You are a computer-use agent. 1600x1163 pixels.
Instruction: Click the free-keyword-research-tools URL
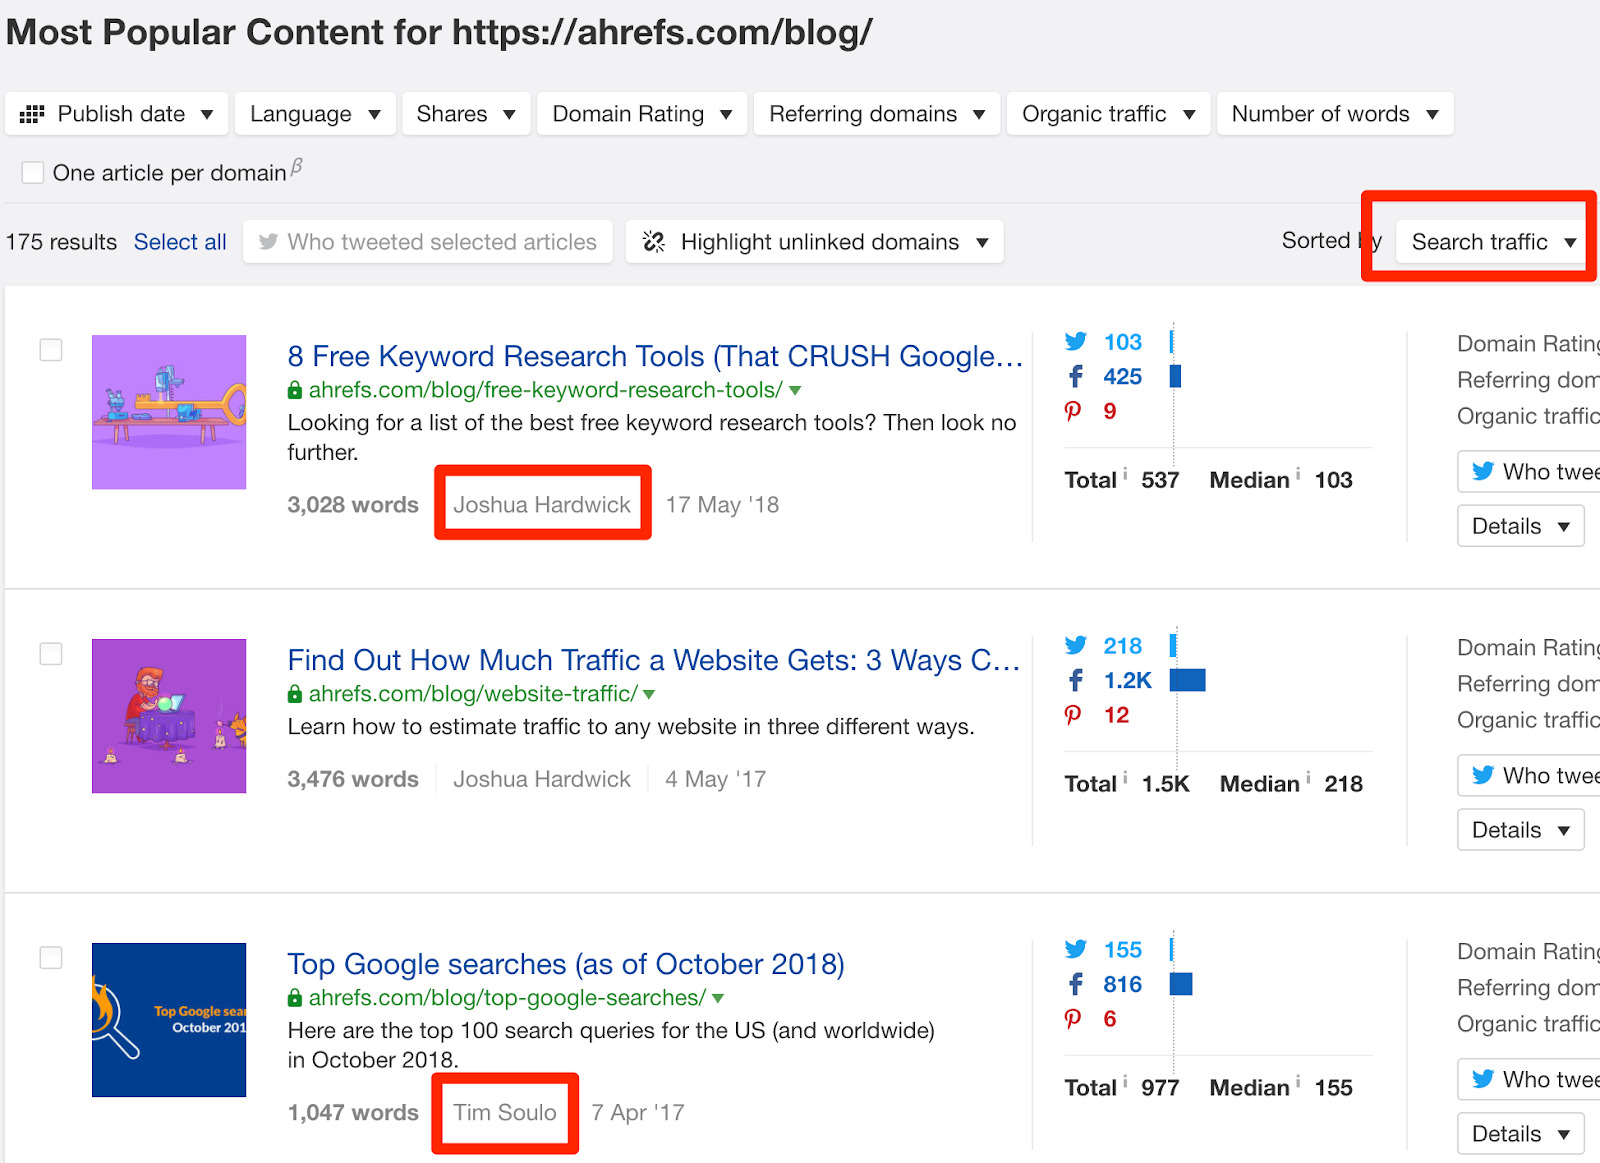pos(545,390)
